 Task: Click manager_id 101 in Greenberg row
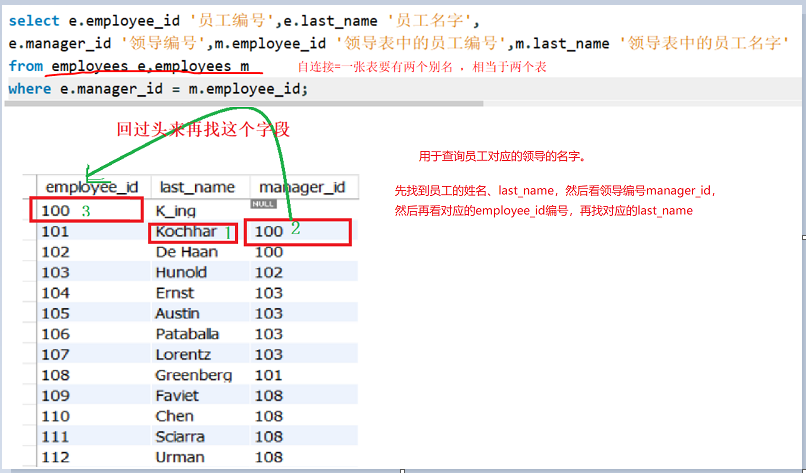click(x=304, y=375)
